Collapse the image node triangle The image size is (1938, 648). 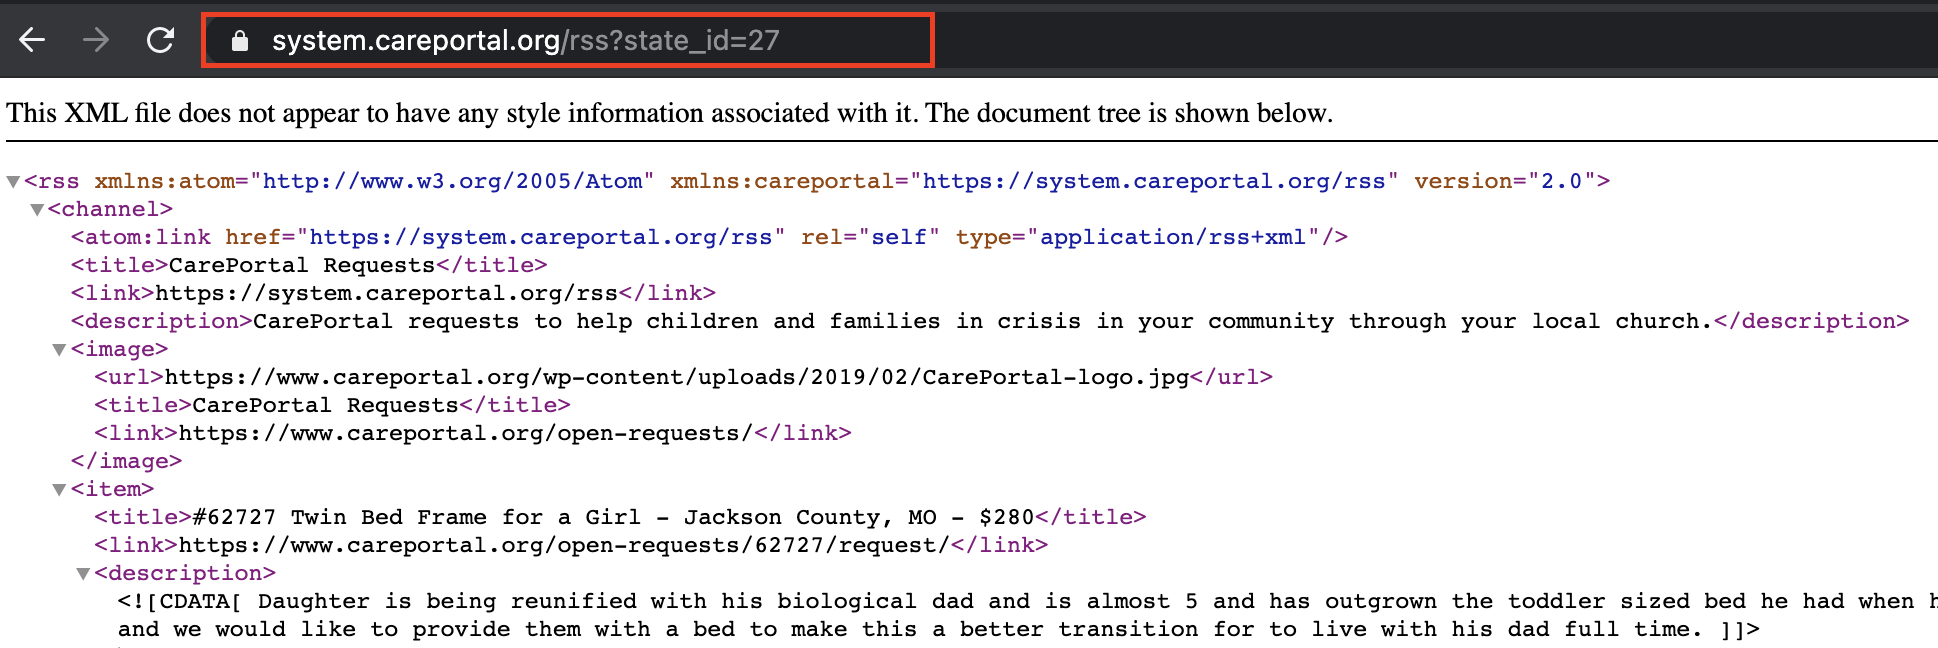tap(60, 350)
